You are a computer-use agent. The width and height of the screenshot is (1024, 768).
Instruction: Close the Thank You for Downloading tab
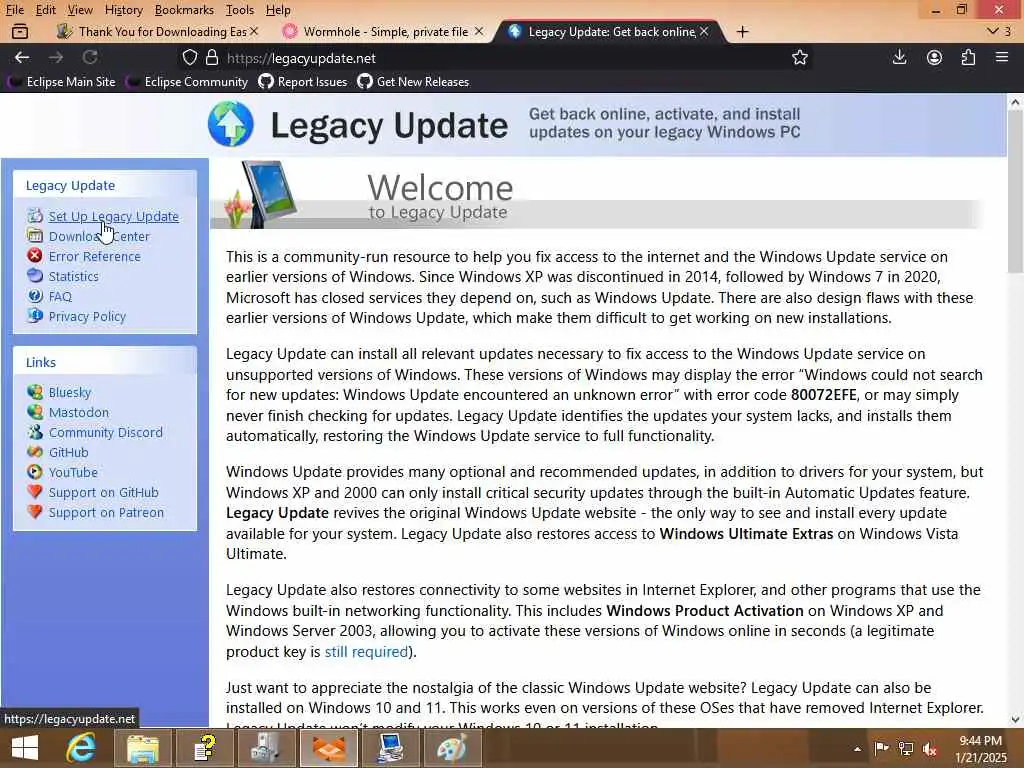253,31
